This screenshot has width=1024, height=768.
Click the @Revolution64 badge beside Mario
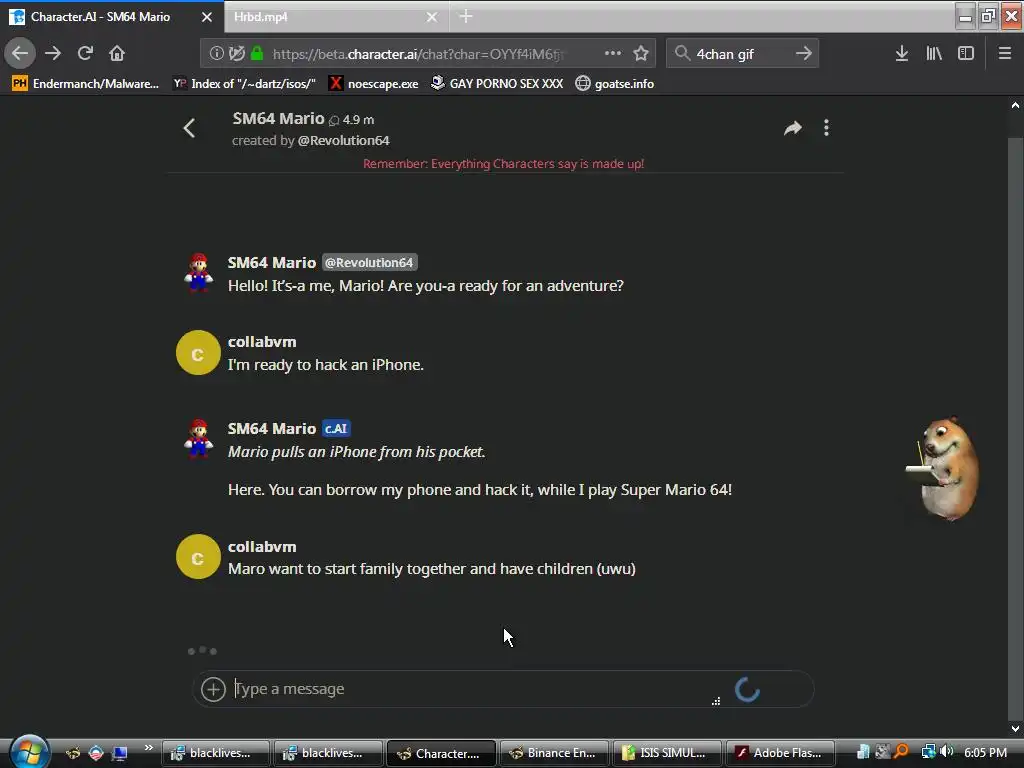tap(370, 263)
